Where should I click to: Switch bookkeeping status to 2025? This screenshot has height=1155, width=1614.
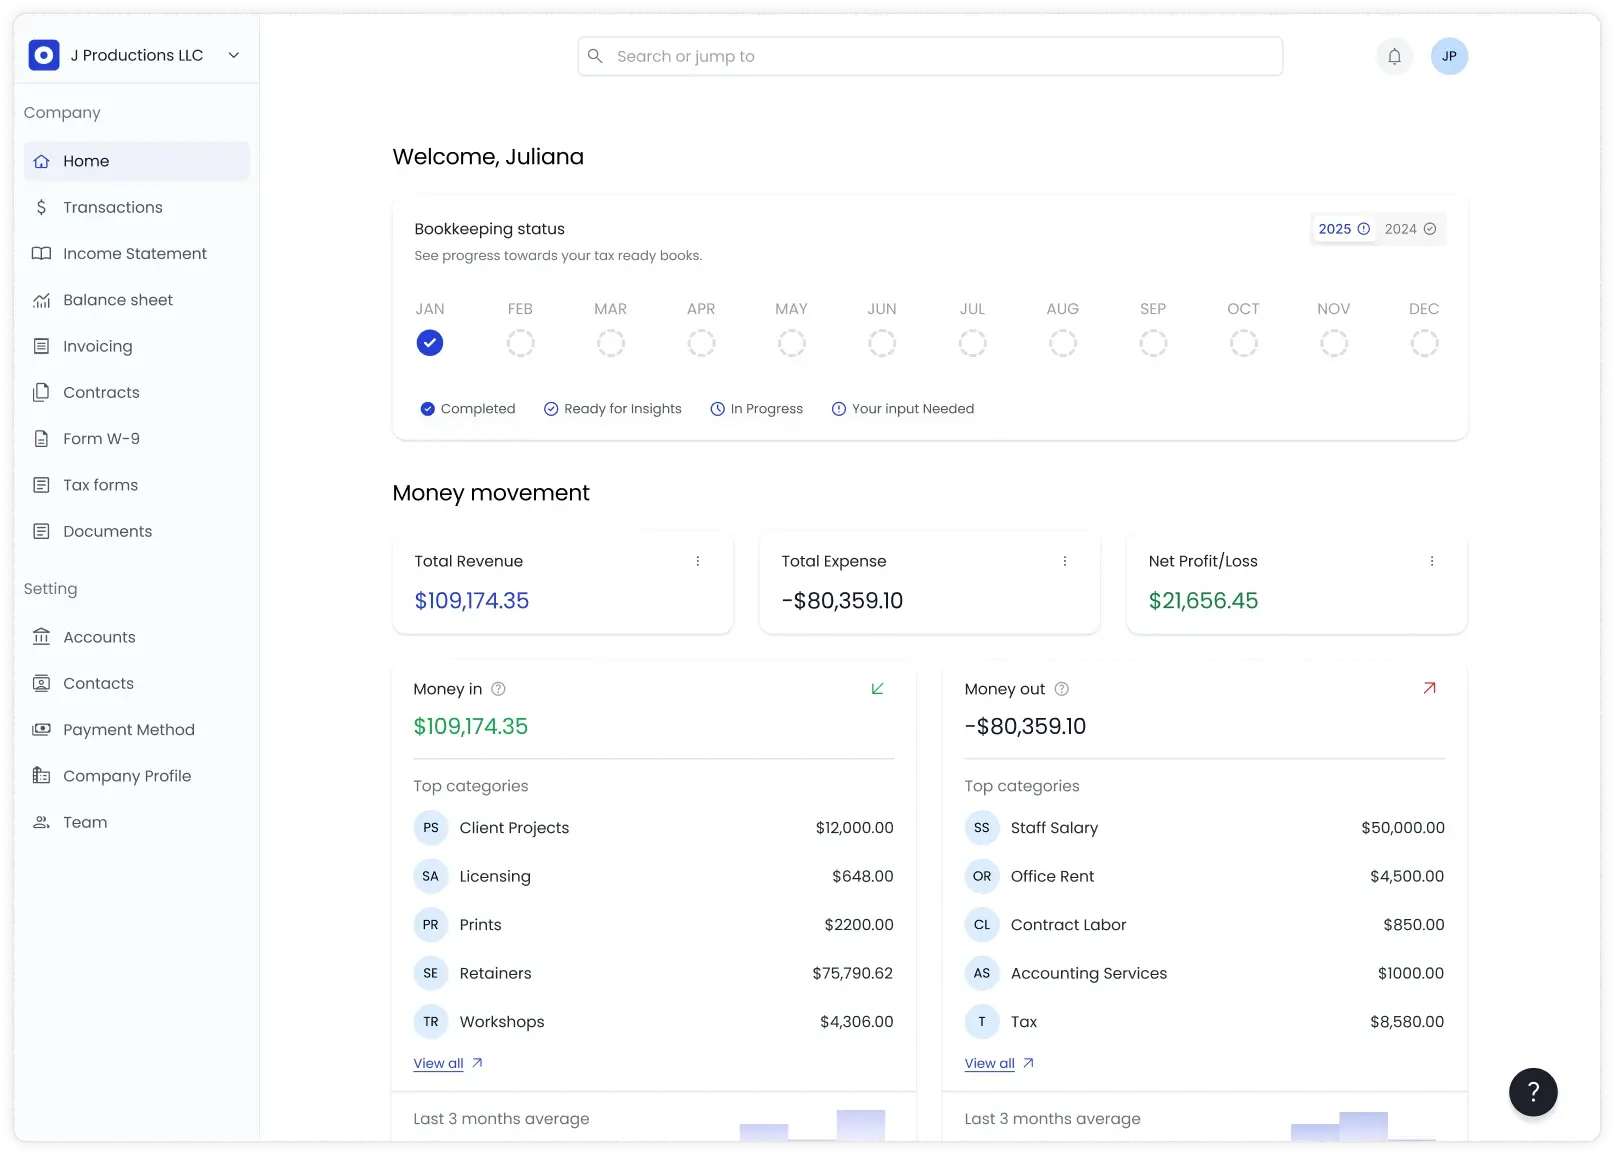coord(1344,229)
